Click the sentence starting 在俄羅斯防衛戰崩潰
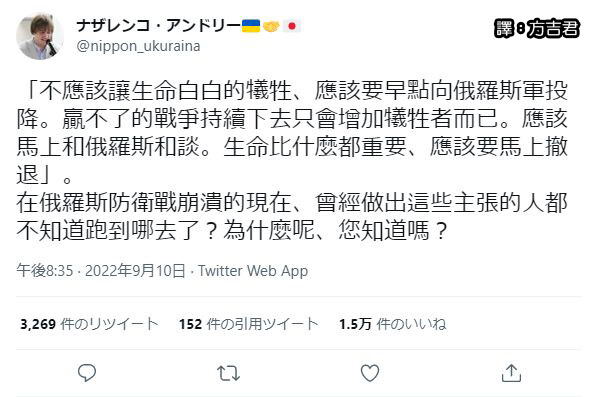Image resolution: width=598 pixels, height=397 pixels. tap(292, 217)
